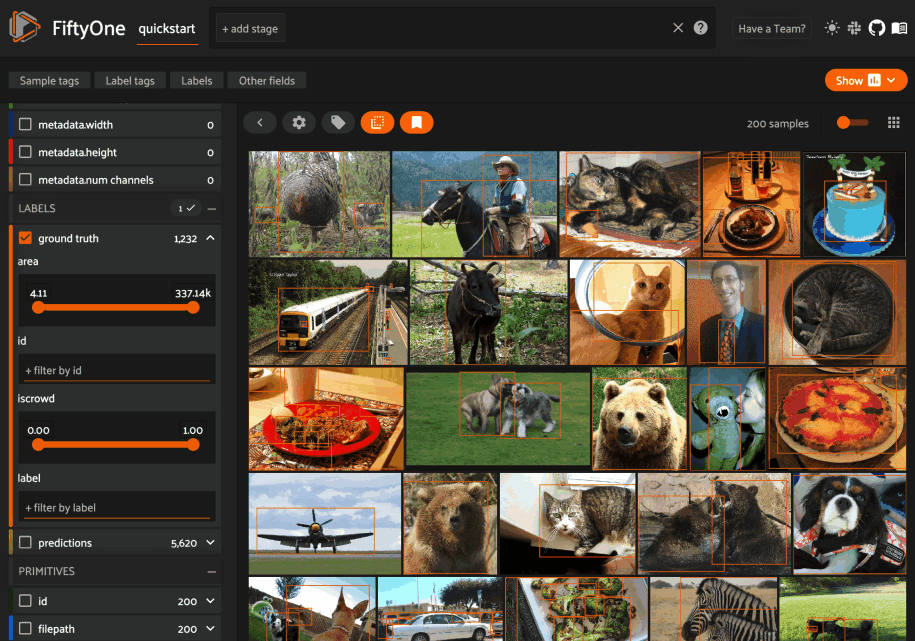915x641 pixels.
Task: Toggle light mode with the sun icon
Action: click(x=832, y=28)
